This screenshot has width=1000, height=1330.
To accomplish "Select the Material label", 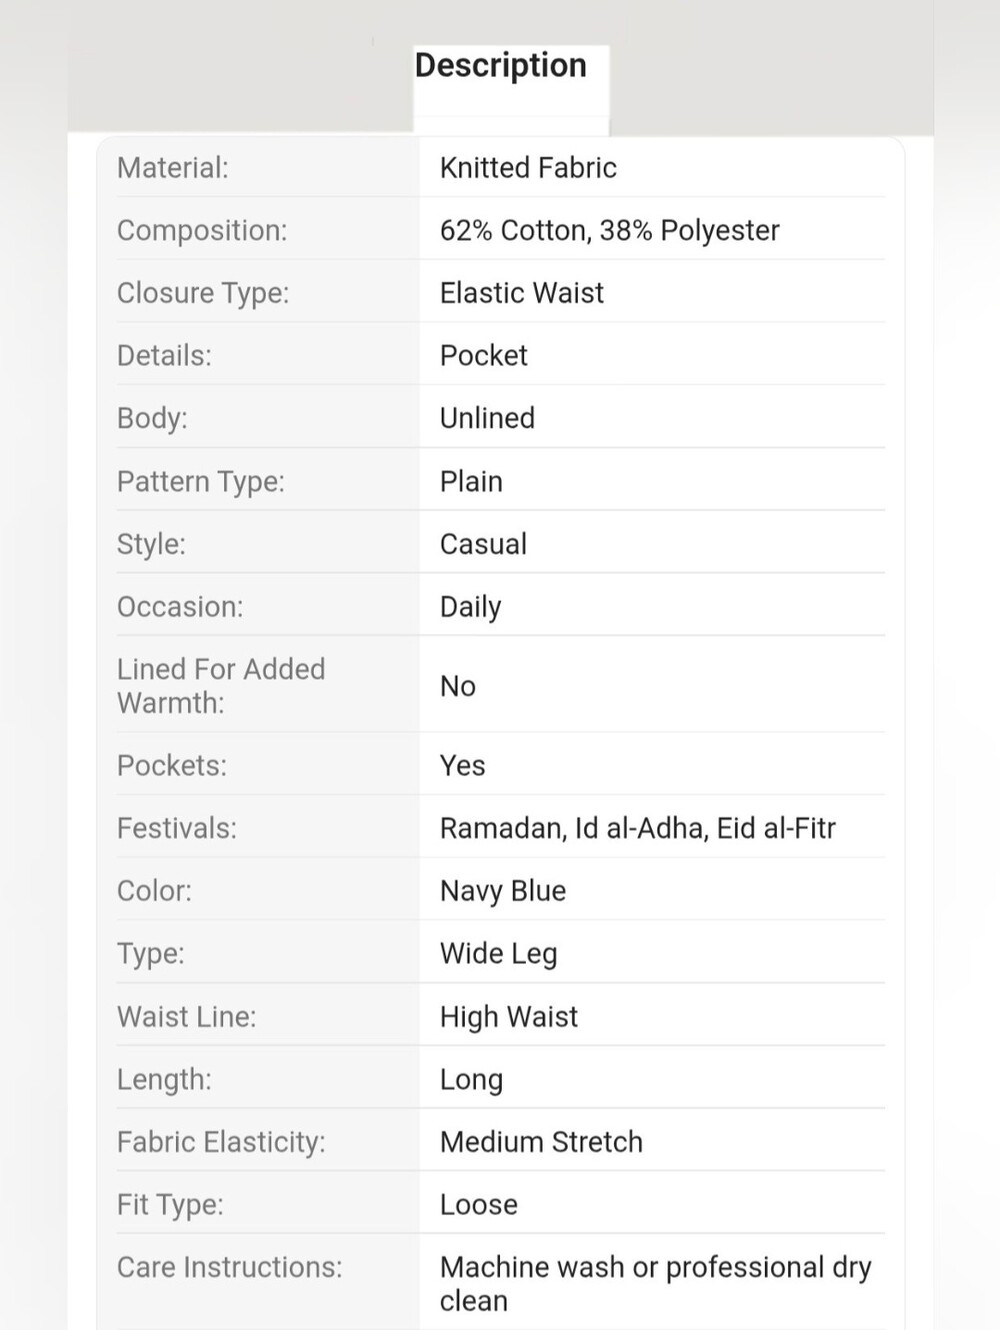I will click(x=173, y=168).
